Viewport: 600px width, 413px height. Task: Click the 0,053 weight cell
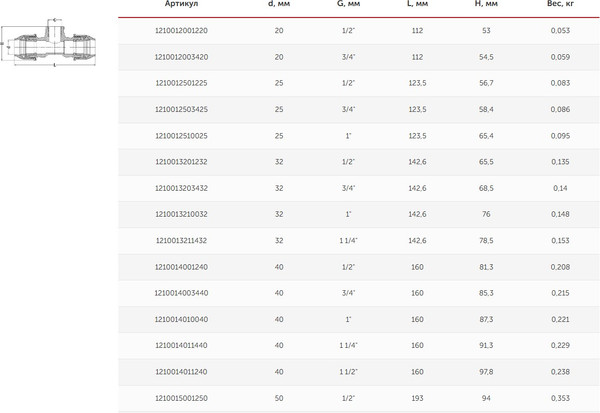coord(559,31)
